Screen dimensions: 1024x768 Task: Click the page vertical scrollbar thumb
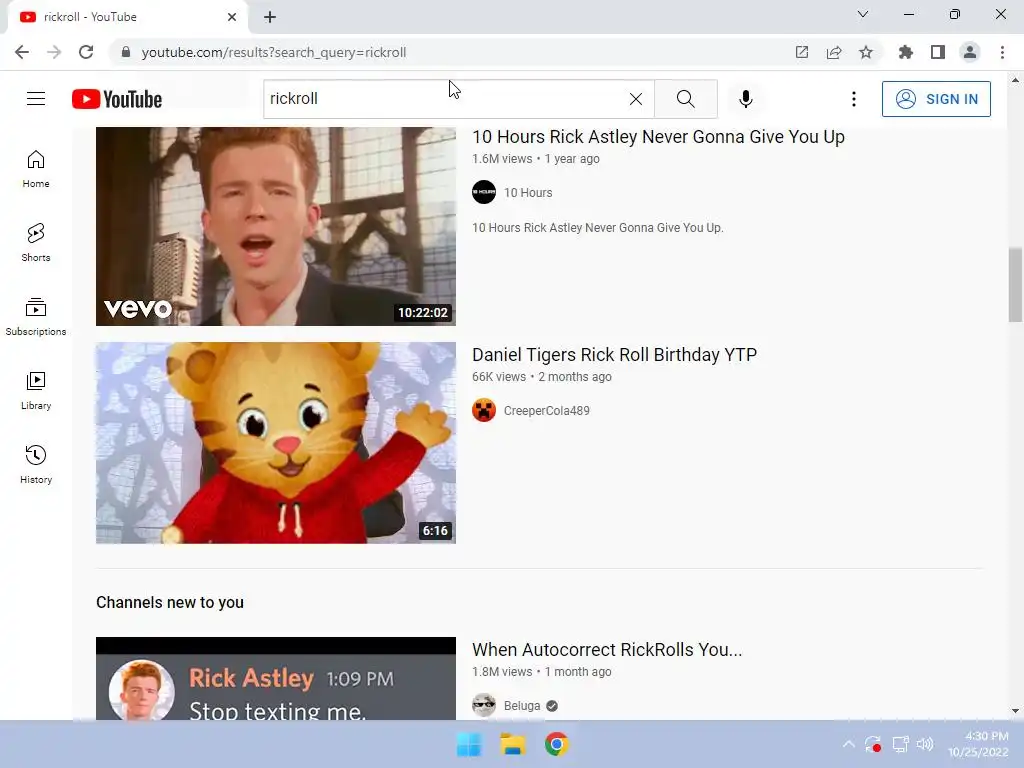(x=1015, y=285)
